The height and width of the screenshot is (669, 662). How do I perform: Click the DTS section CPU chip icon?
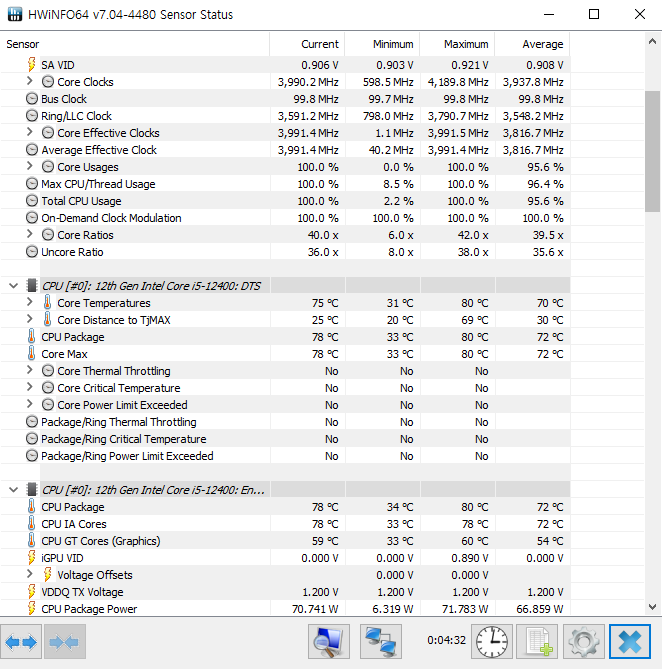[32, 285]
